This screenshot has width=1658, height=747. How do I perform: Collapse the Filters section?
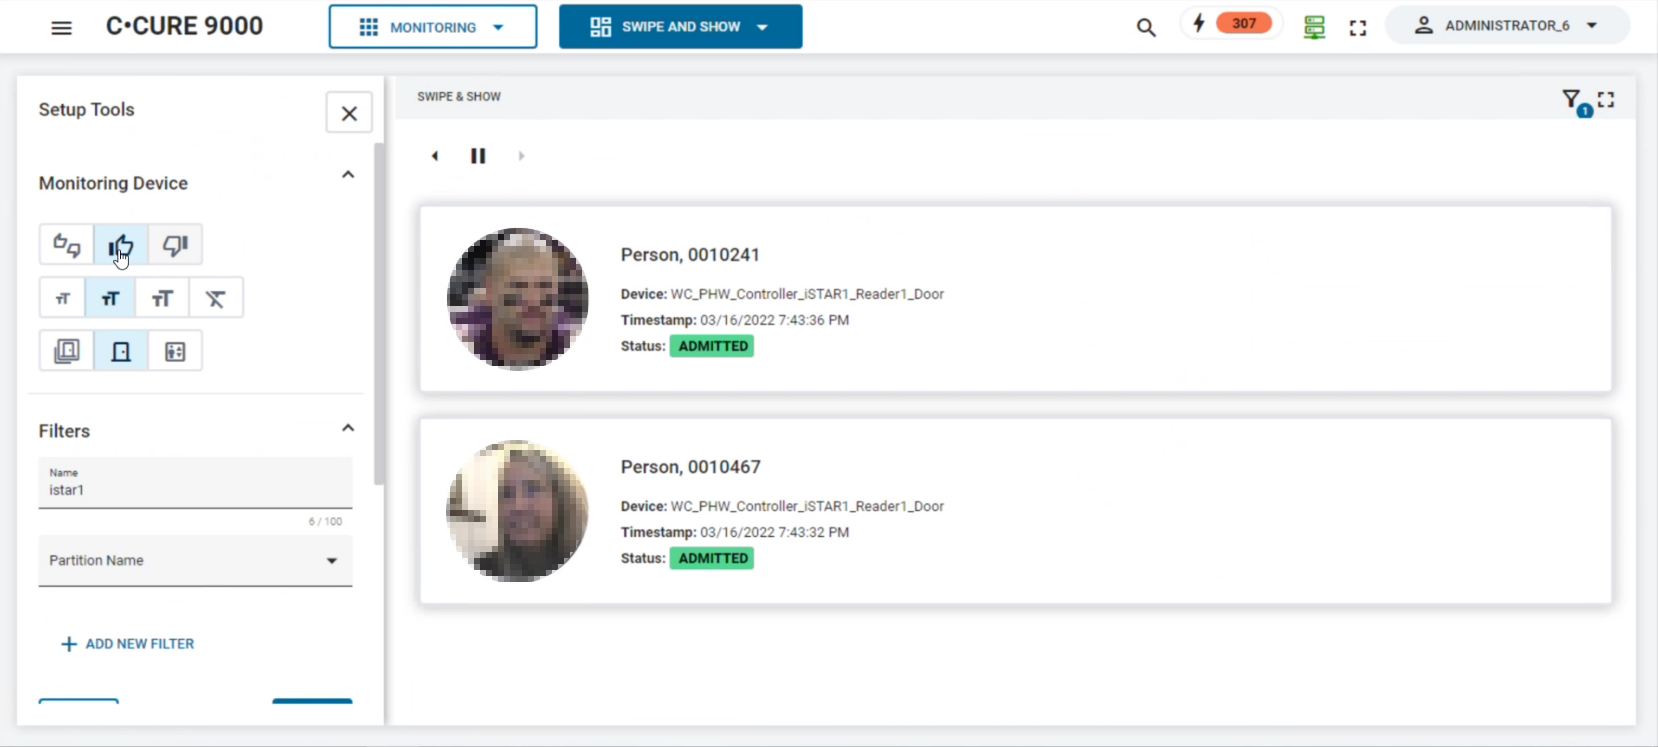click(348, 428)
